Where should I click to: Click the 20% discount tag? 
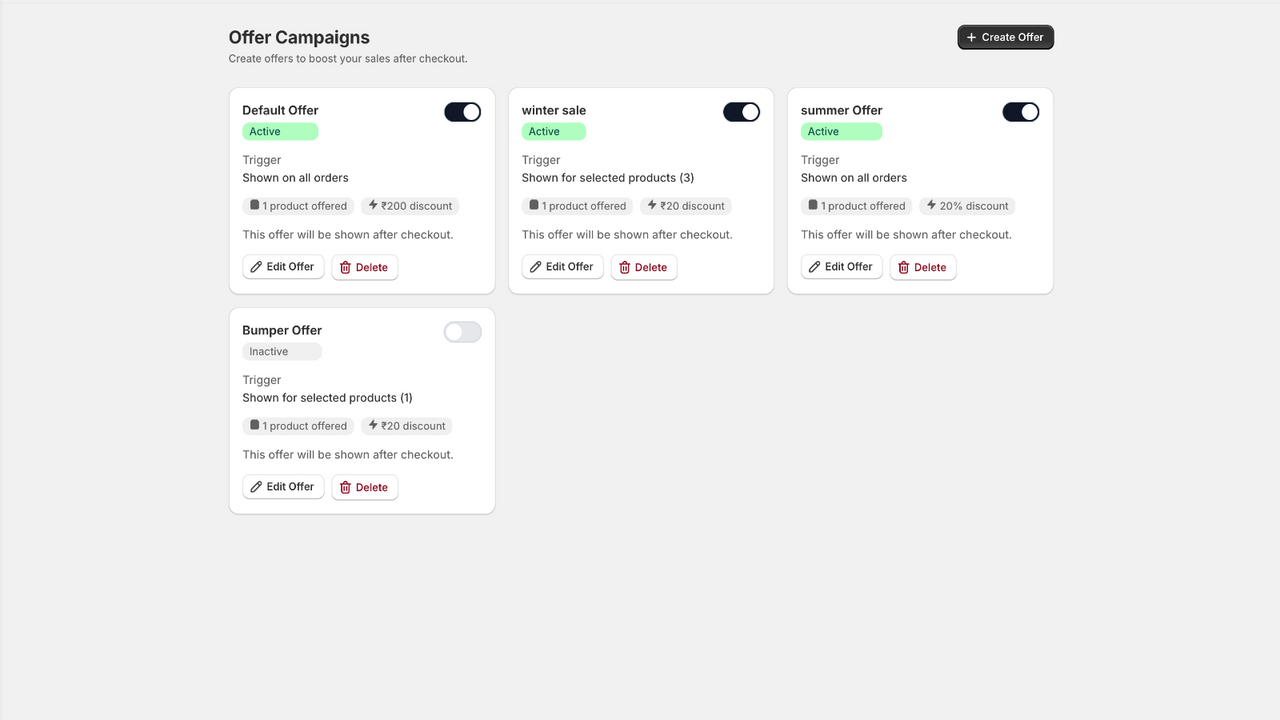967,206
